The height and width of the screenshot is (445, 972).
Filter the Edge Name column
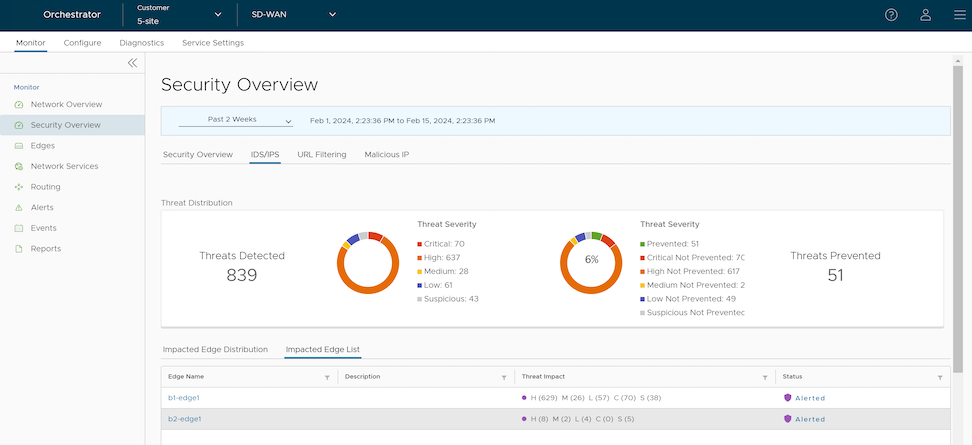(x=327, y=377)
